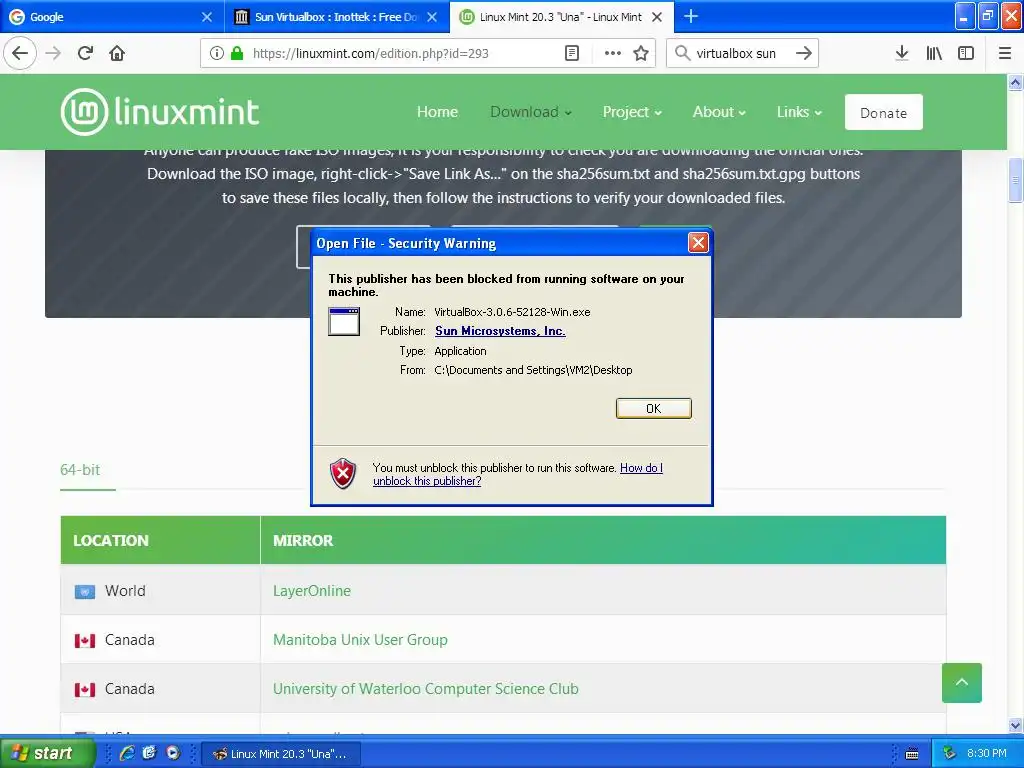Open University of Waterloo Computer Science Club mirror
The image size is (1024, 768).
[425, 688]
